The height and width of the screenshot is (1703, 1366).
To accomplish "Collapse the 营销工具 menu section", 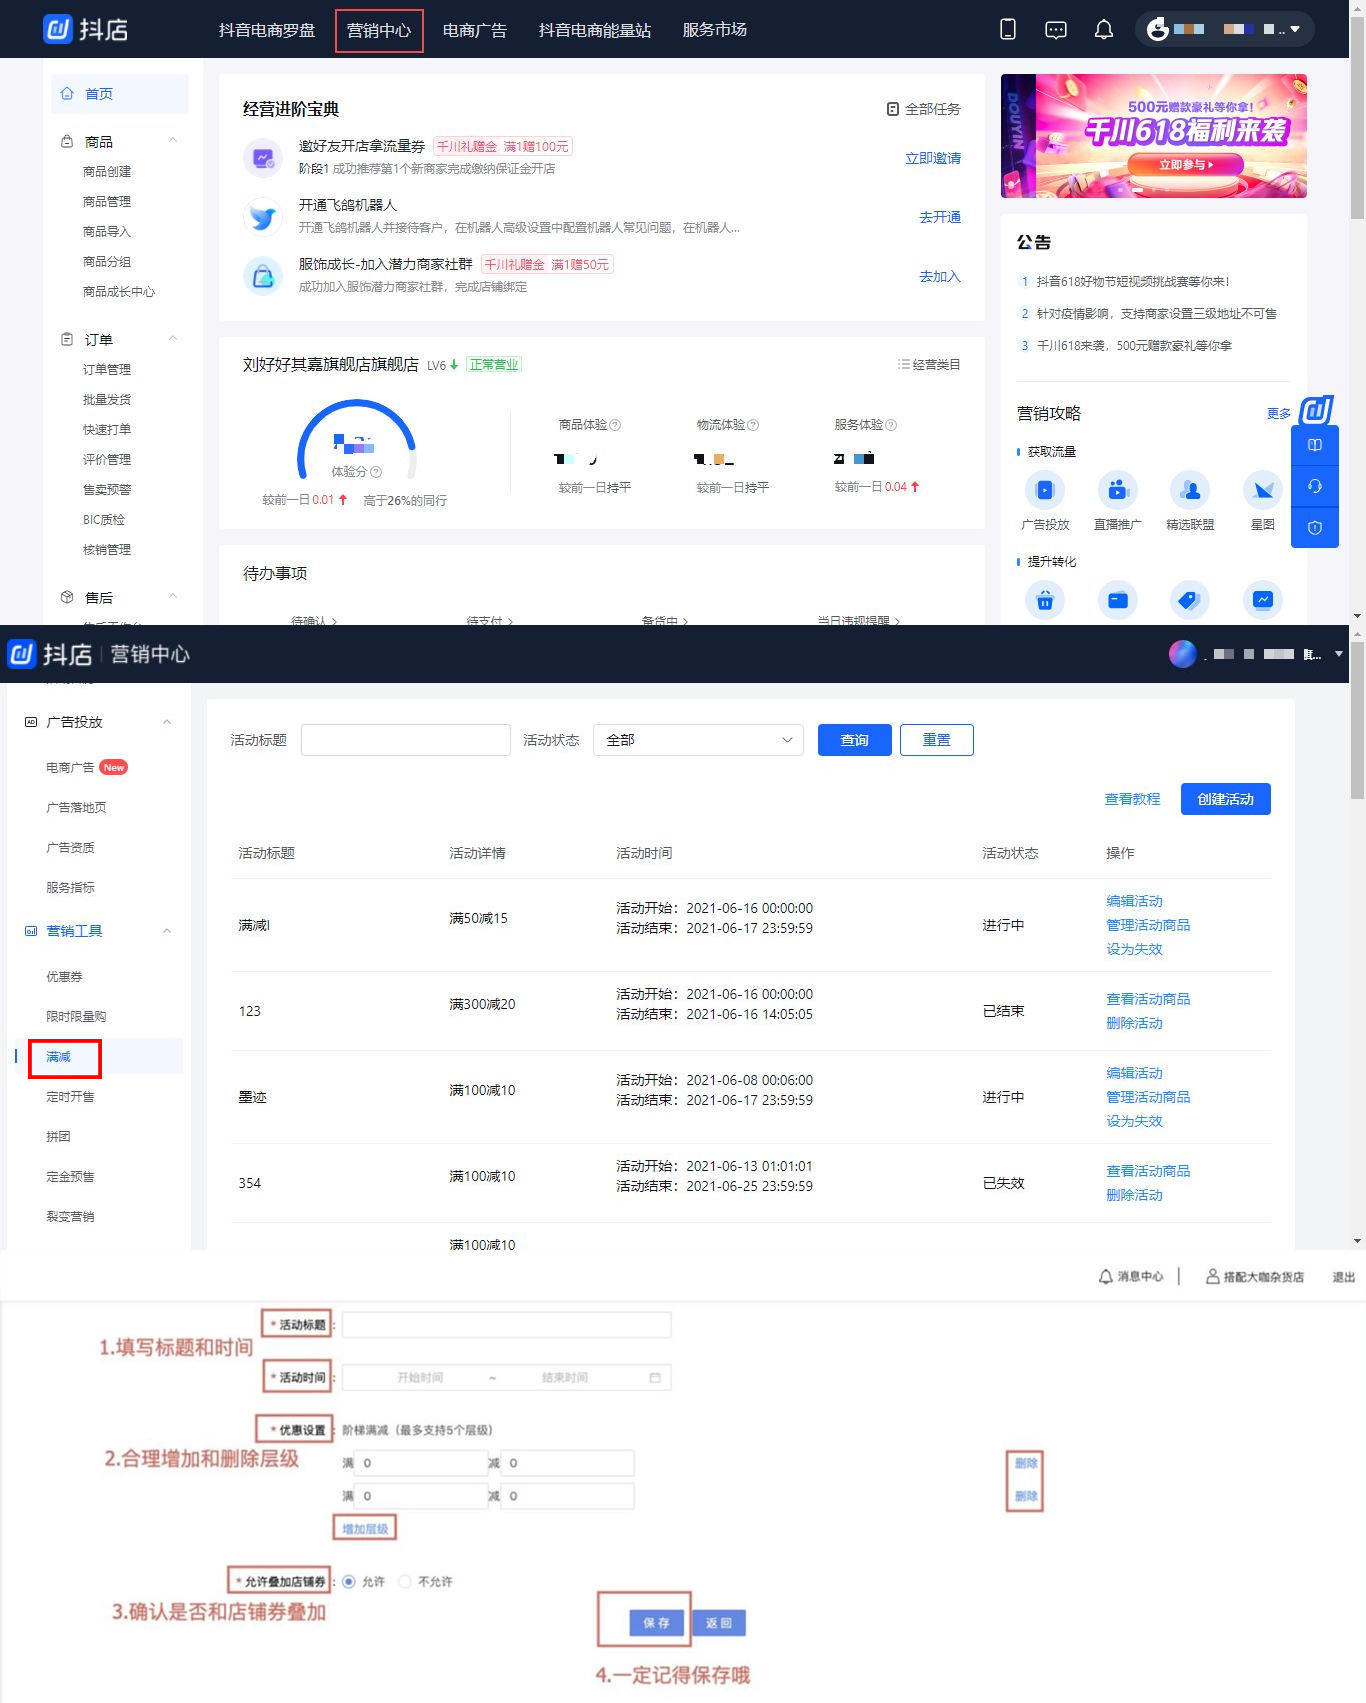I will coord(167,931).
